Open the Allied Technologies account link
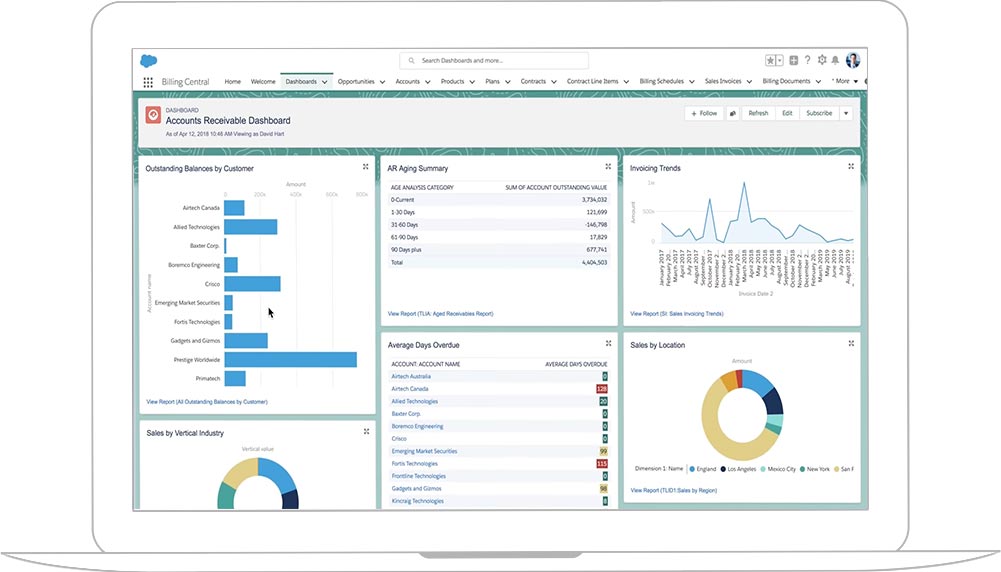 click(x=415, y=402)
